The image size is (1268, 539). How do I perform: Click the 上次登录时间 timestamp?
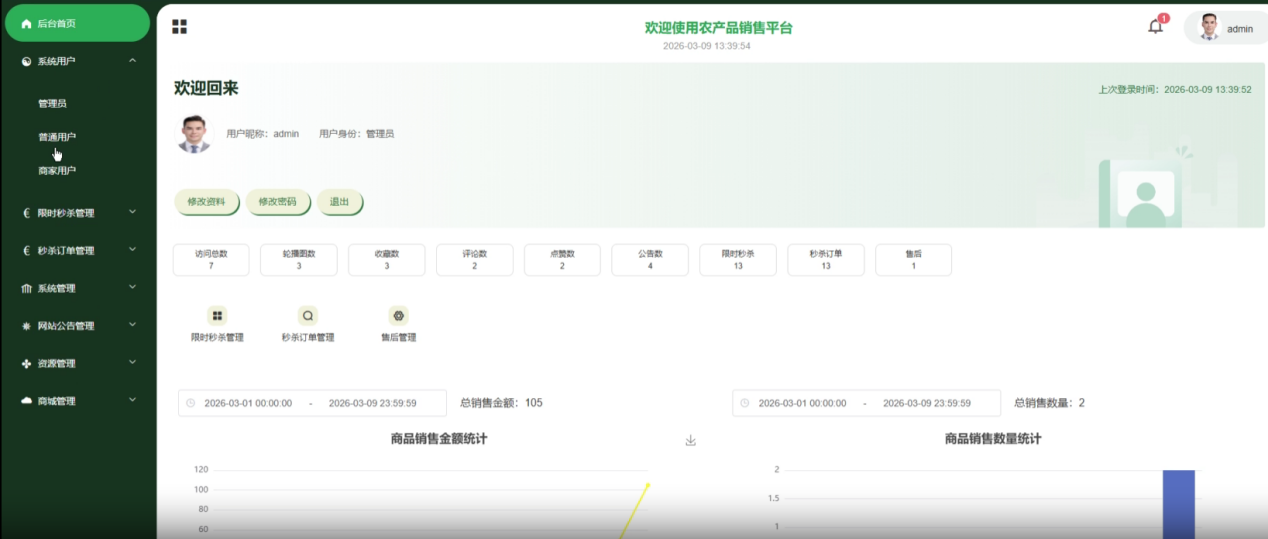click(x=1175, y=89)
